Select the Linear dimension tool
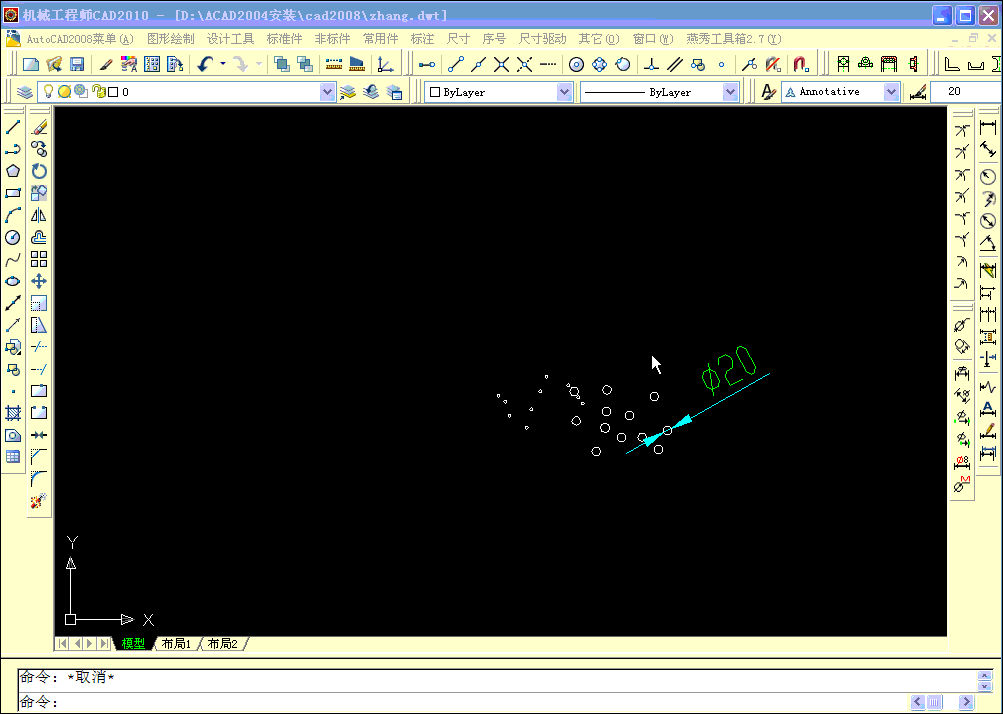 click(x=988, y=127)
